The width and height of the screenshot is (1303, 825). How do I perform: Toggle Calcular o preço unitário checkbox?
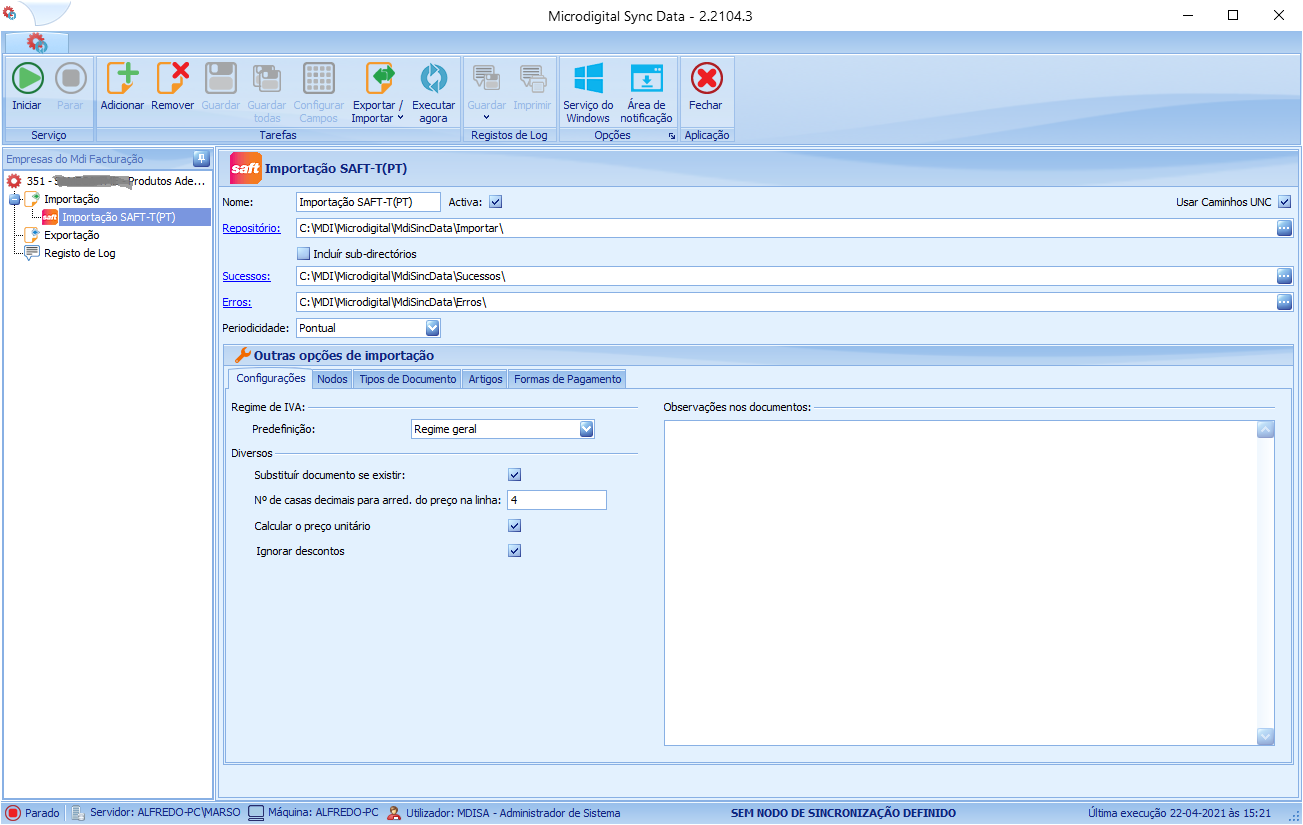click(x=515, y=526)
